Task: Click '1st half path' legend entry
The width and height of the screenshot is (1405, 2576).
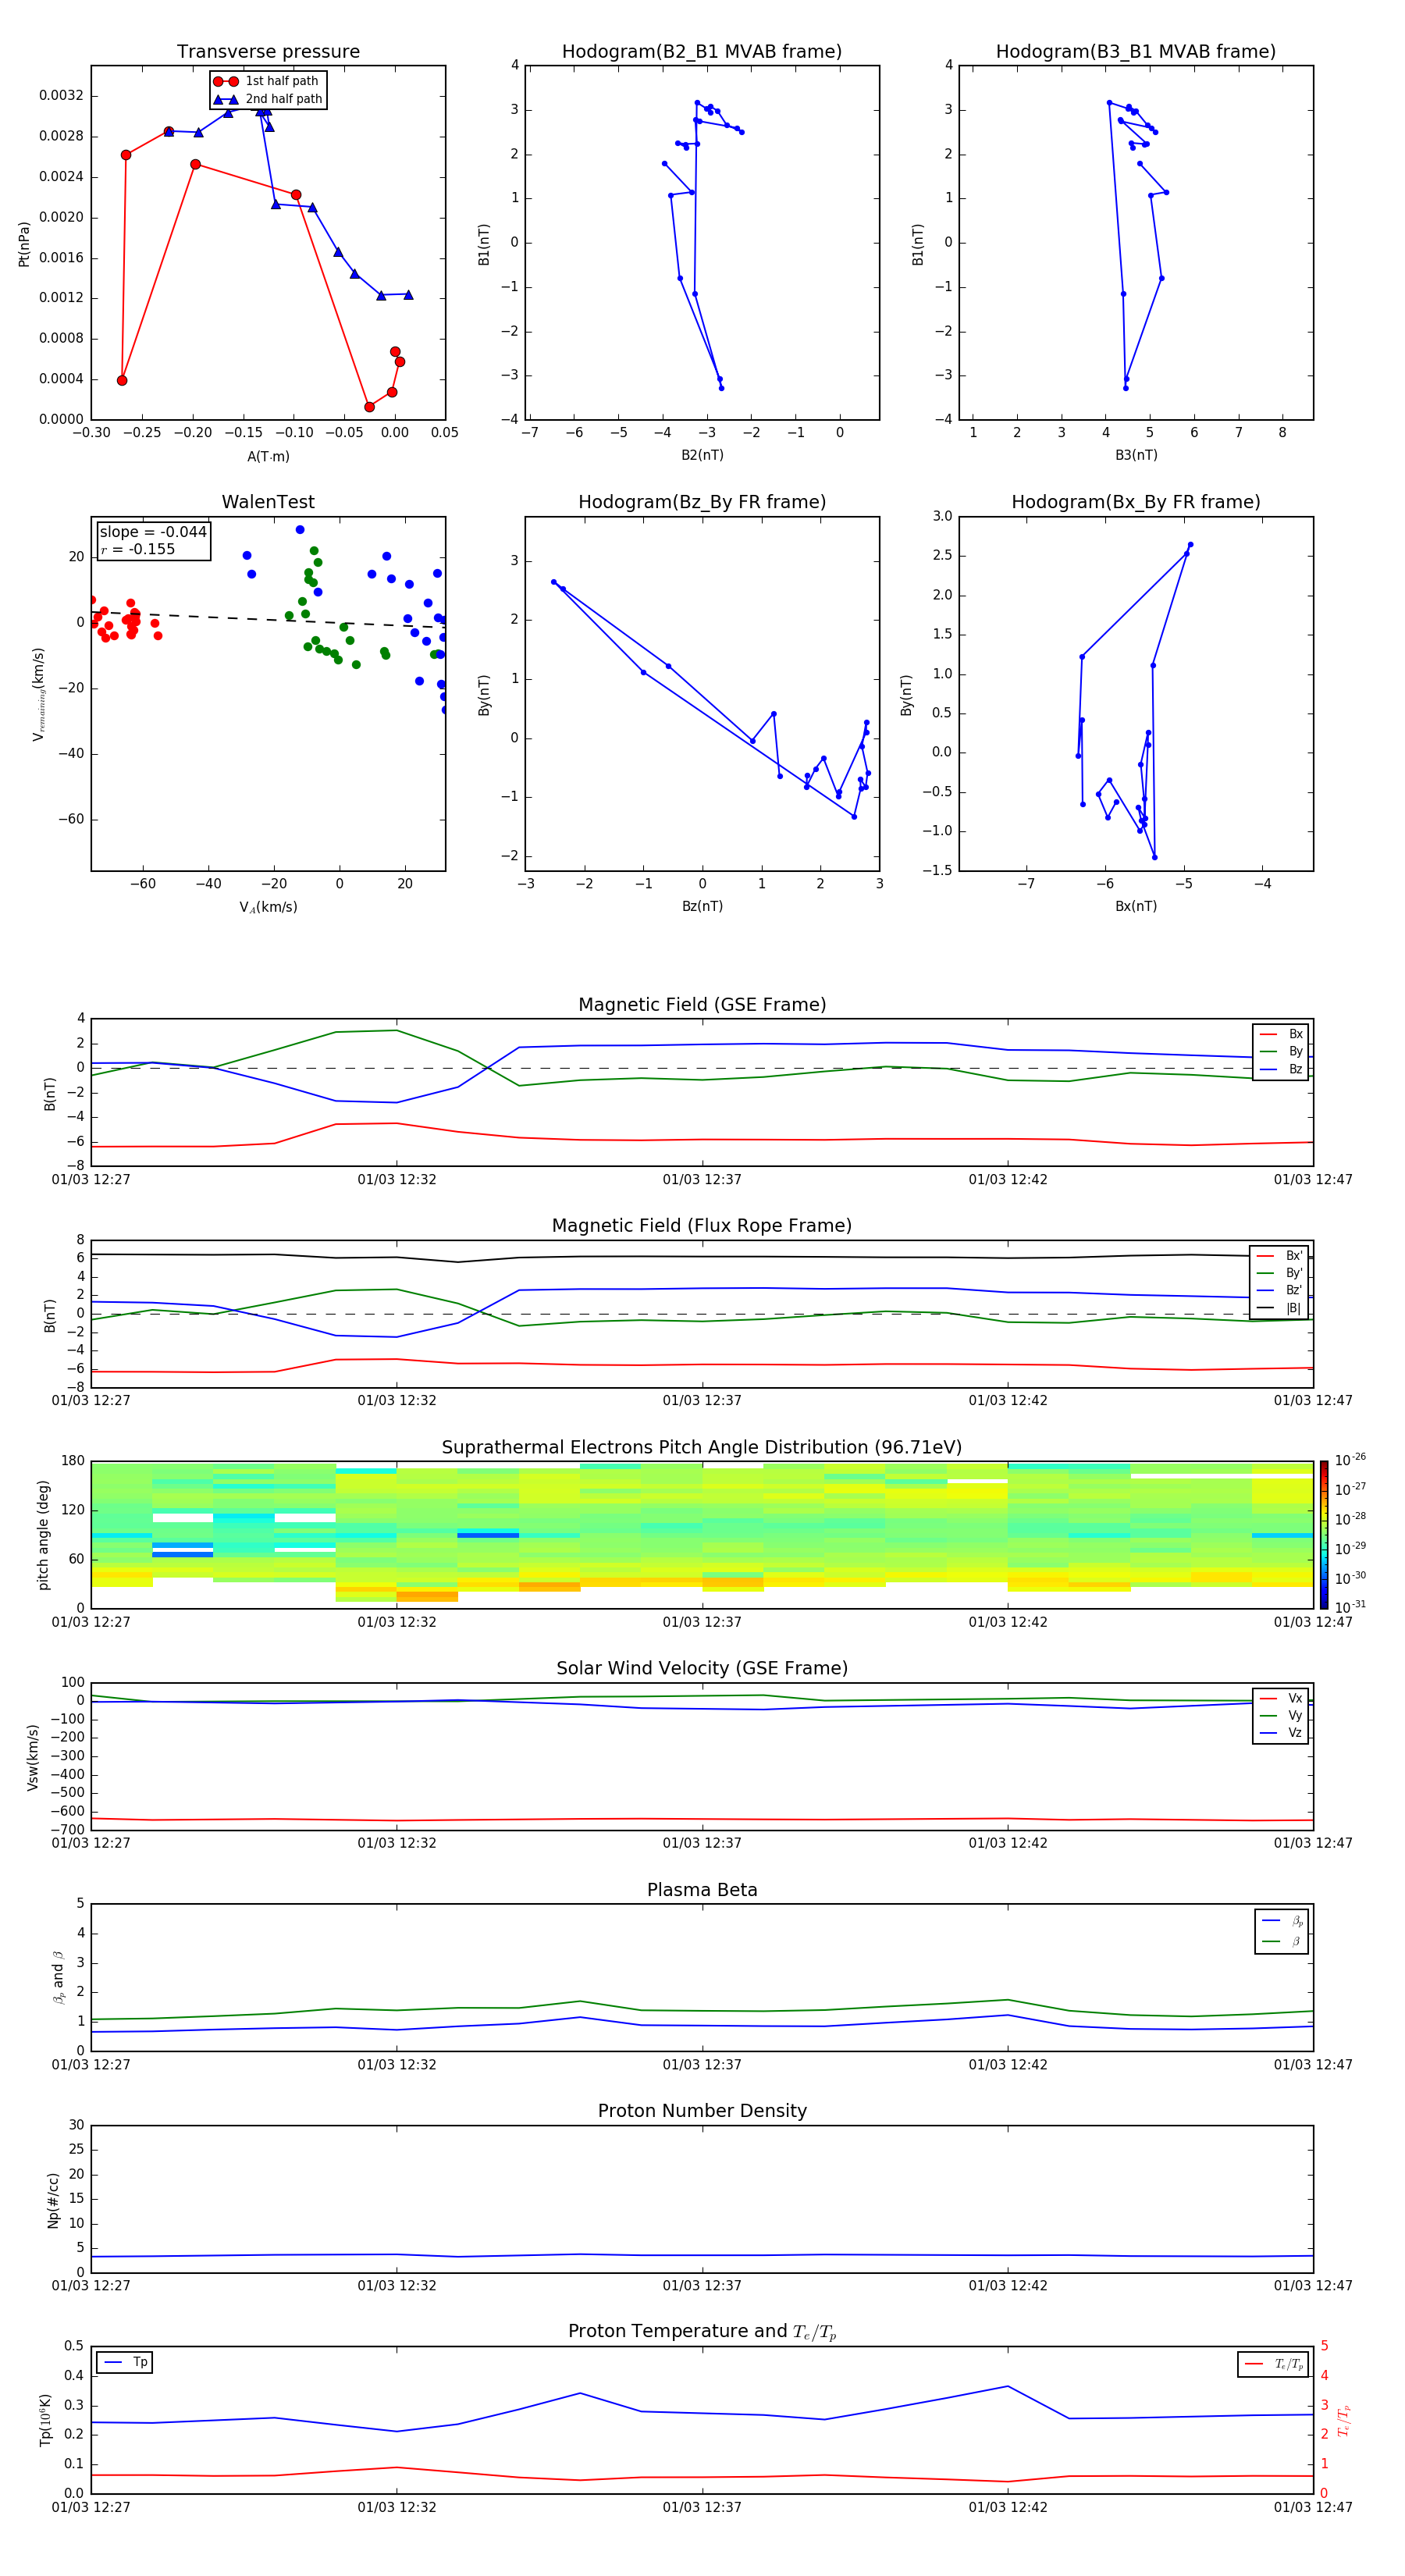Action: (267, 81)
